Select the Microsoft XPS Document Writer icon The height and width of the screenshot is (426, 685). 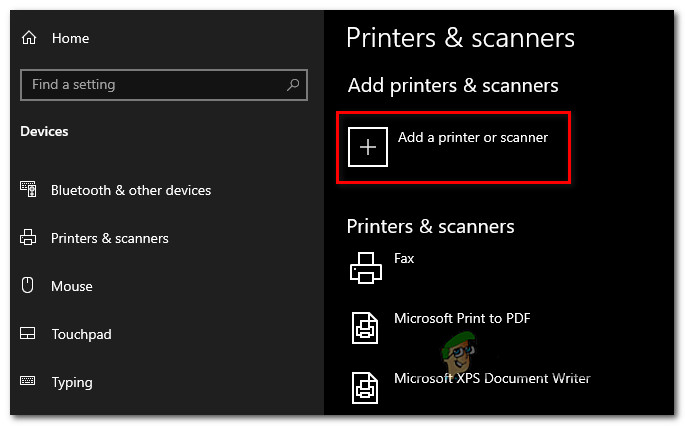click(x=365, y=388)
